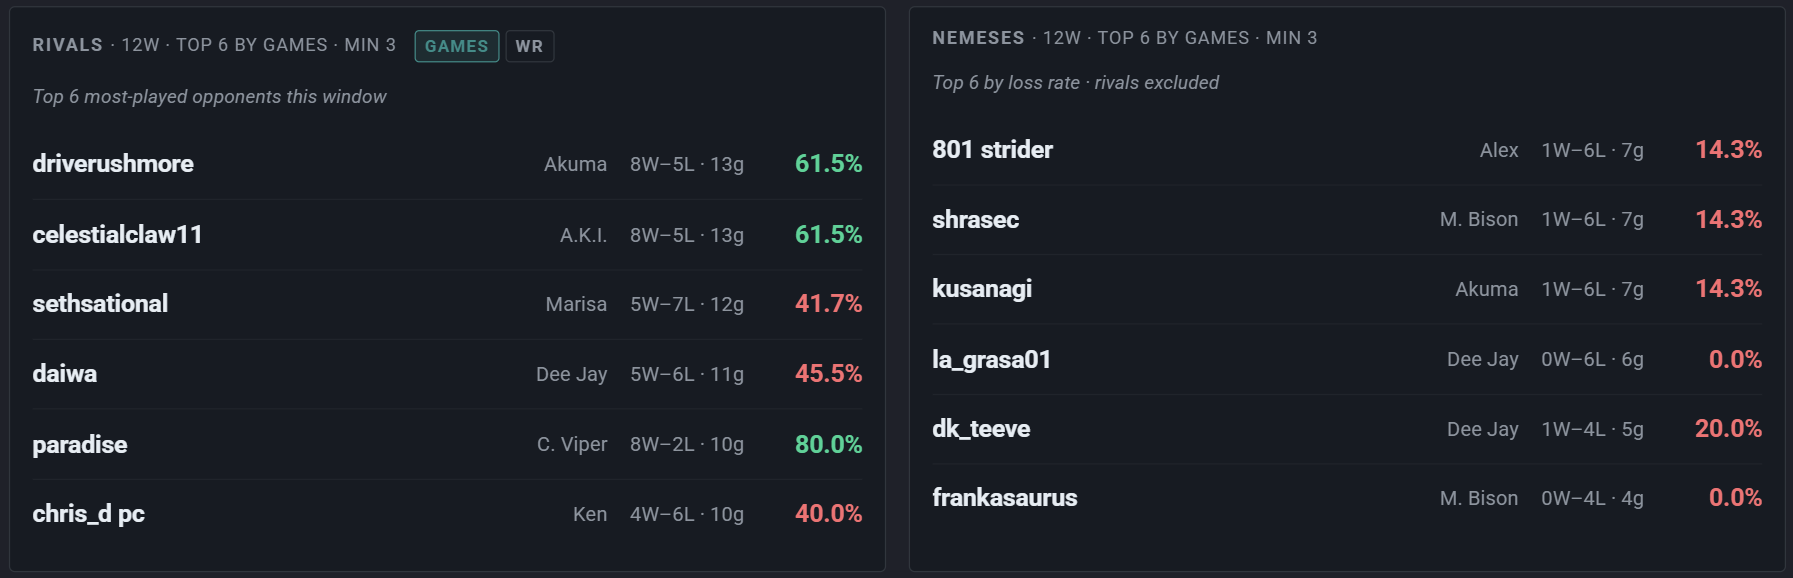Click 801 strider 14.3% win rate
This screenshot has height=578, width=1793.
tap(1728, 150)
